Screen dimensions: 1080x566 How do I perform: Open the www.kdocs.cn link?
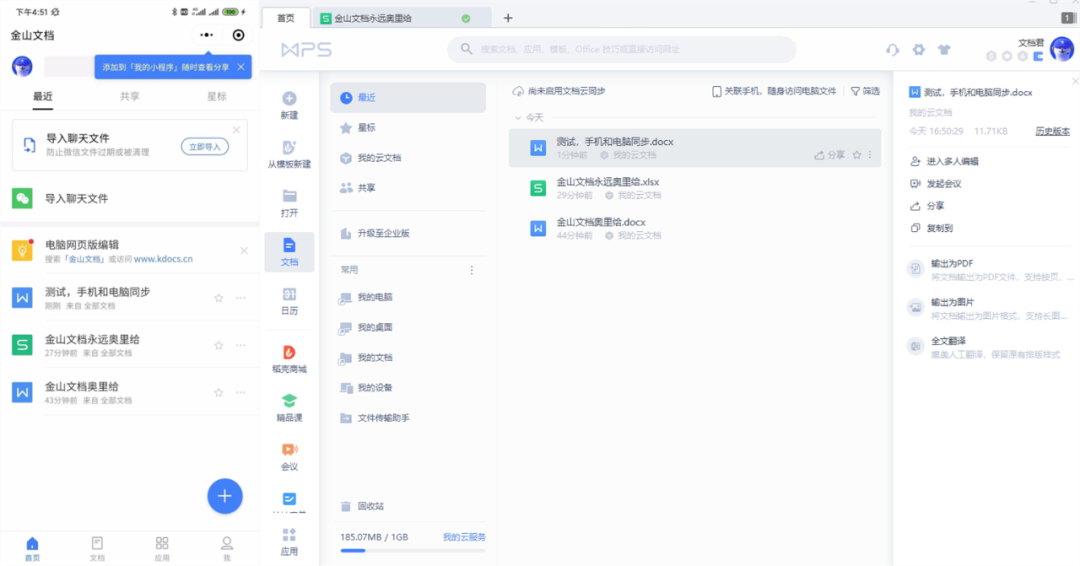(163, 259)
